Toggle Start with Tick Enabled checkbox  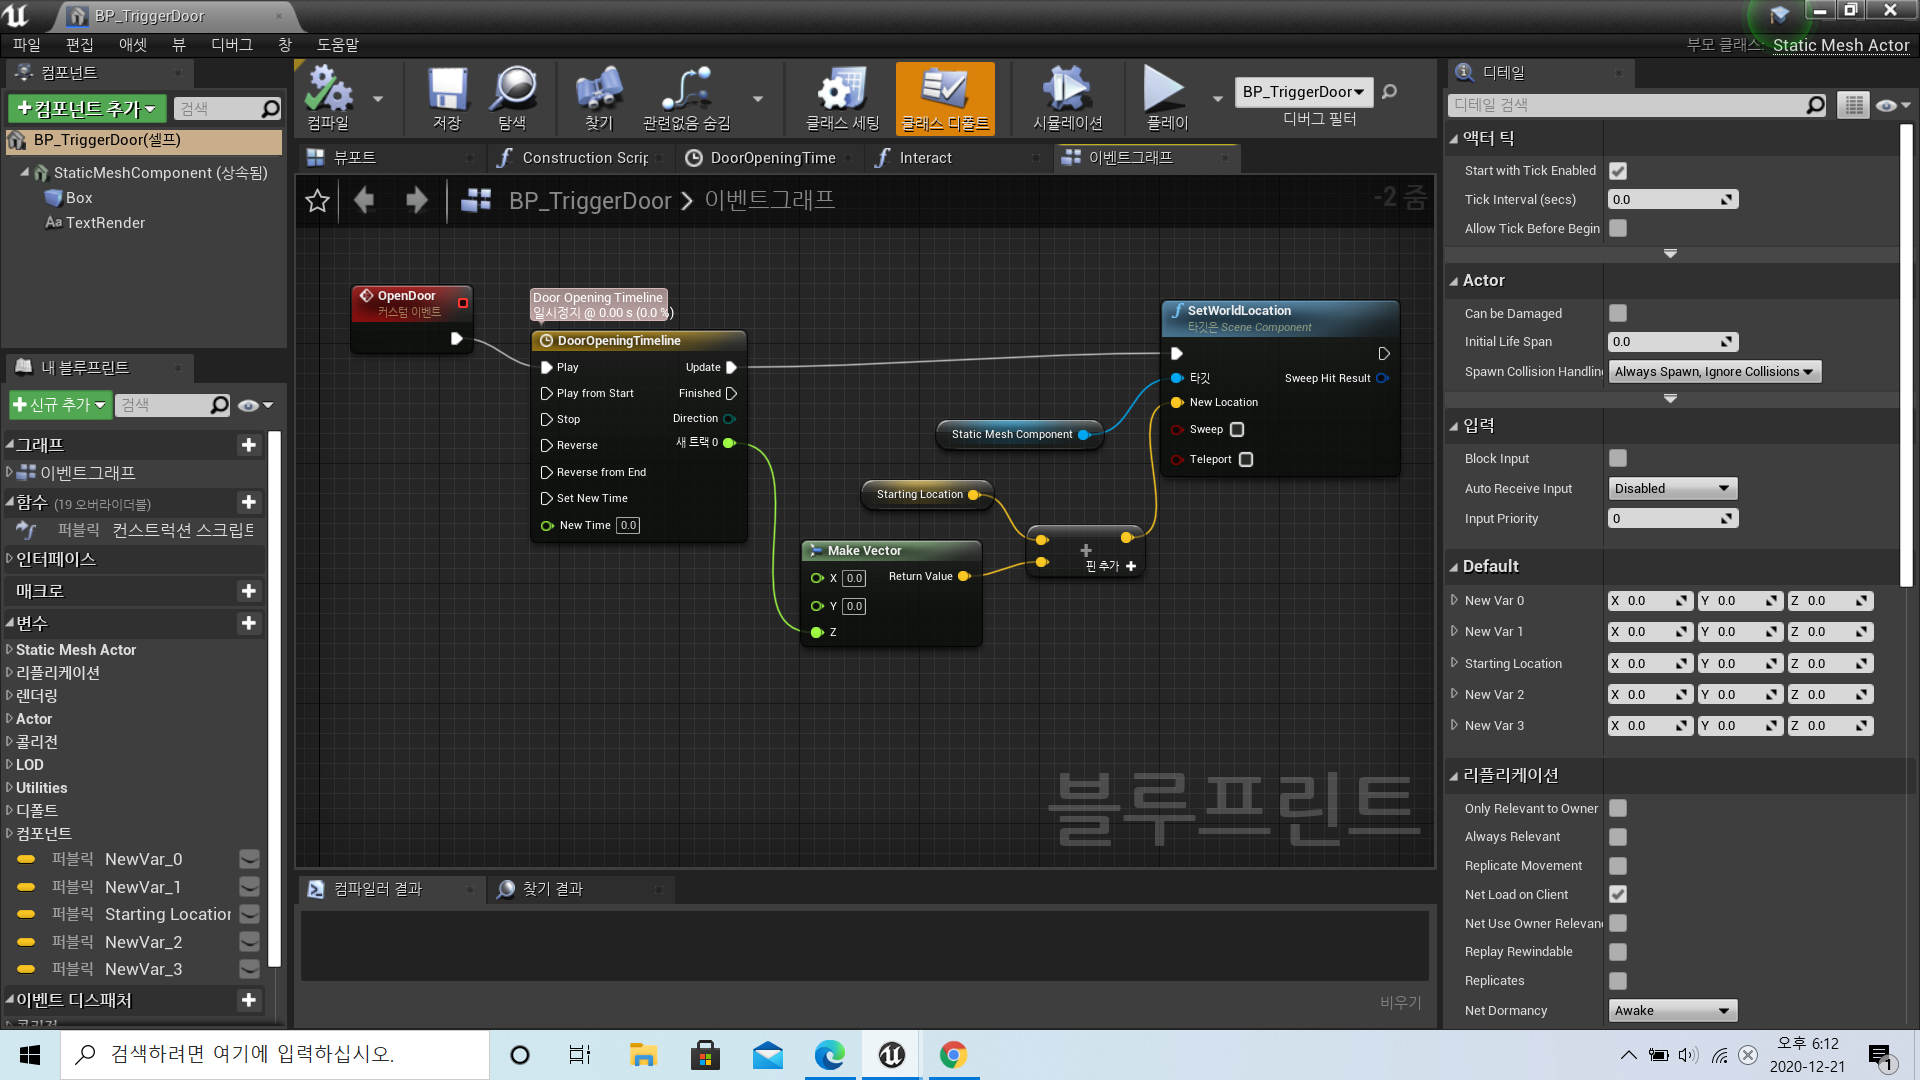pos(1618,171)
